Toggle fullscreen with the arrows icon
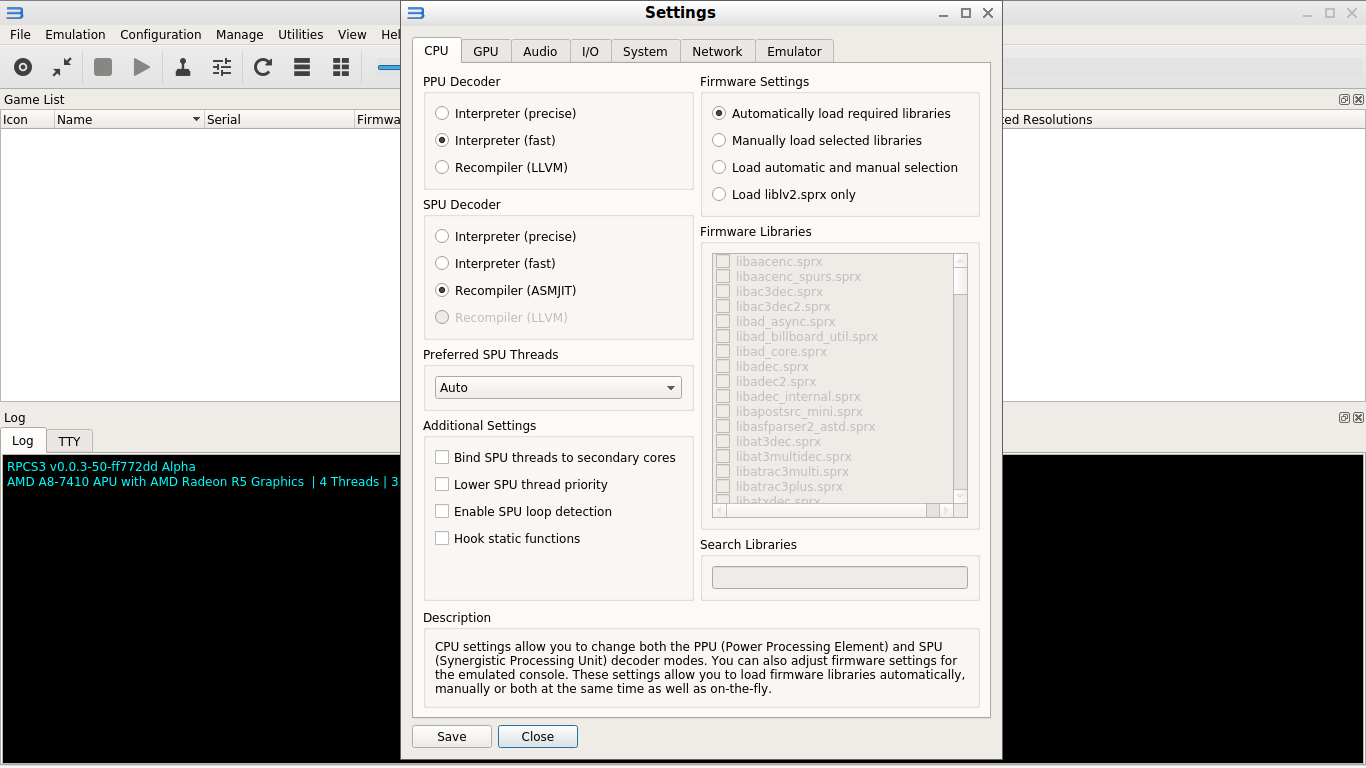The width and height of the screenshot is (1366, 768). tap(61, 67)
